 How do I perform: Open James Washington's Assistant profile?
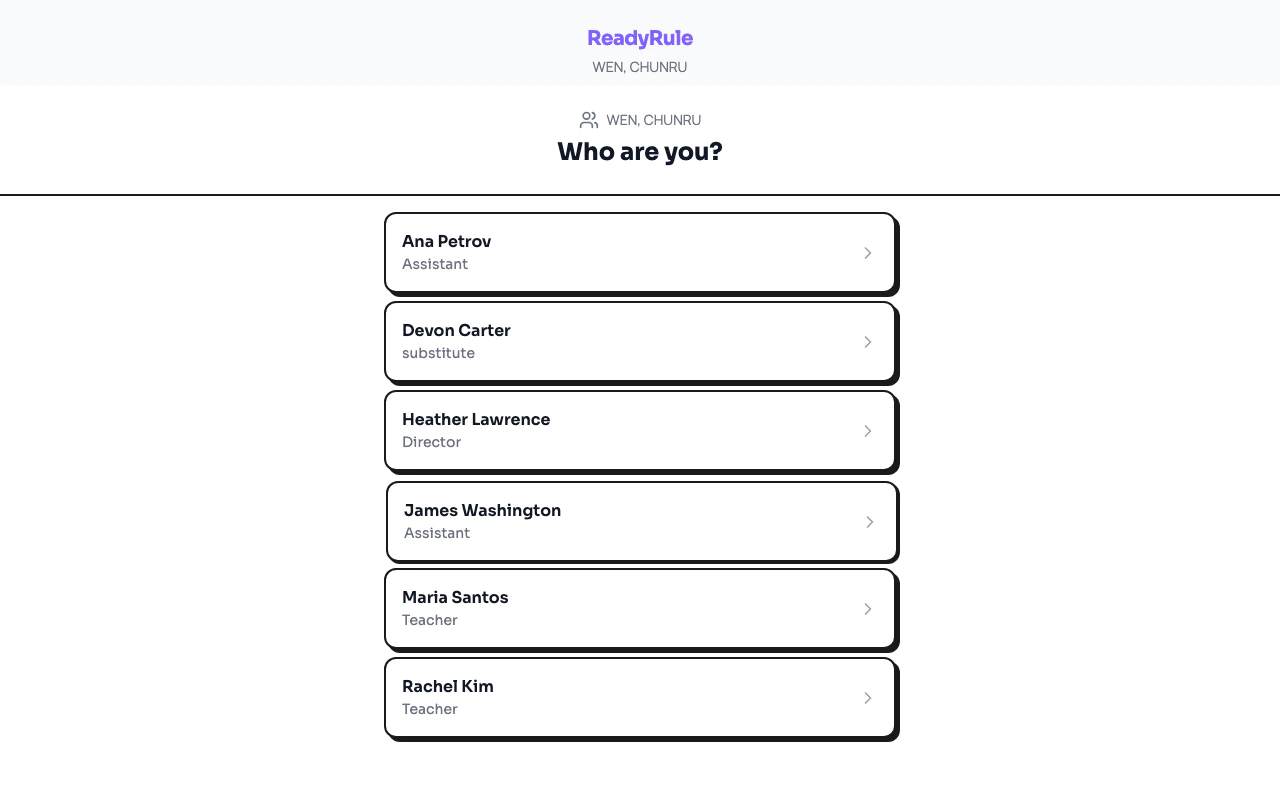(640, 521)
